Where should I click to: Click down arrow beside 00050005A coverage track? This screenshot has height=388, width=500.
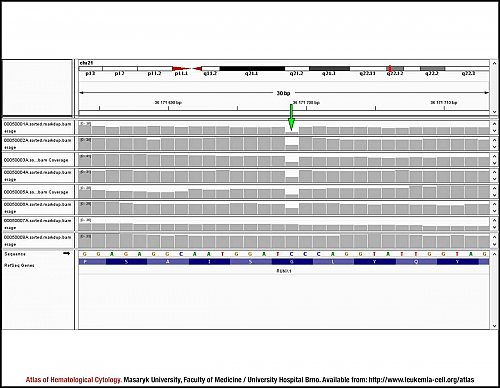(x=494, y=195)
